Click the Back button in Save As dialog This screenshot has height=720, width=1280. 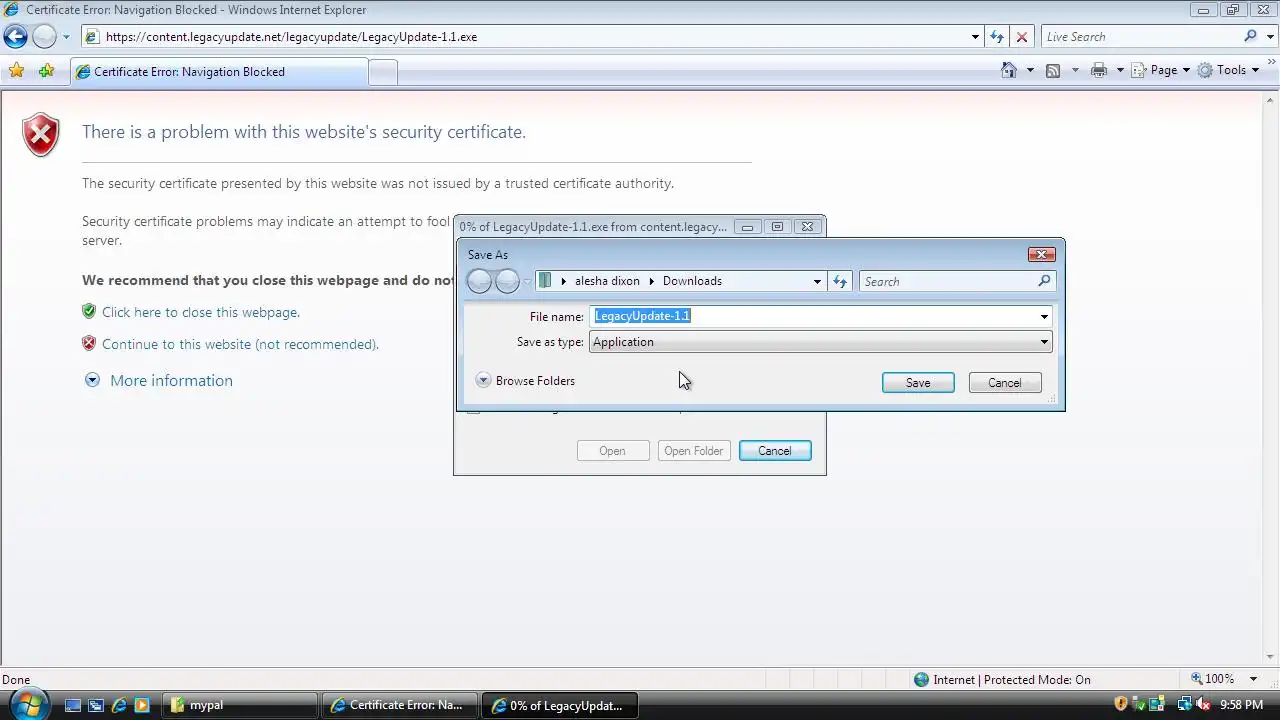pyautogui.click(x=480, y=281)
